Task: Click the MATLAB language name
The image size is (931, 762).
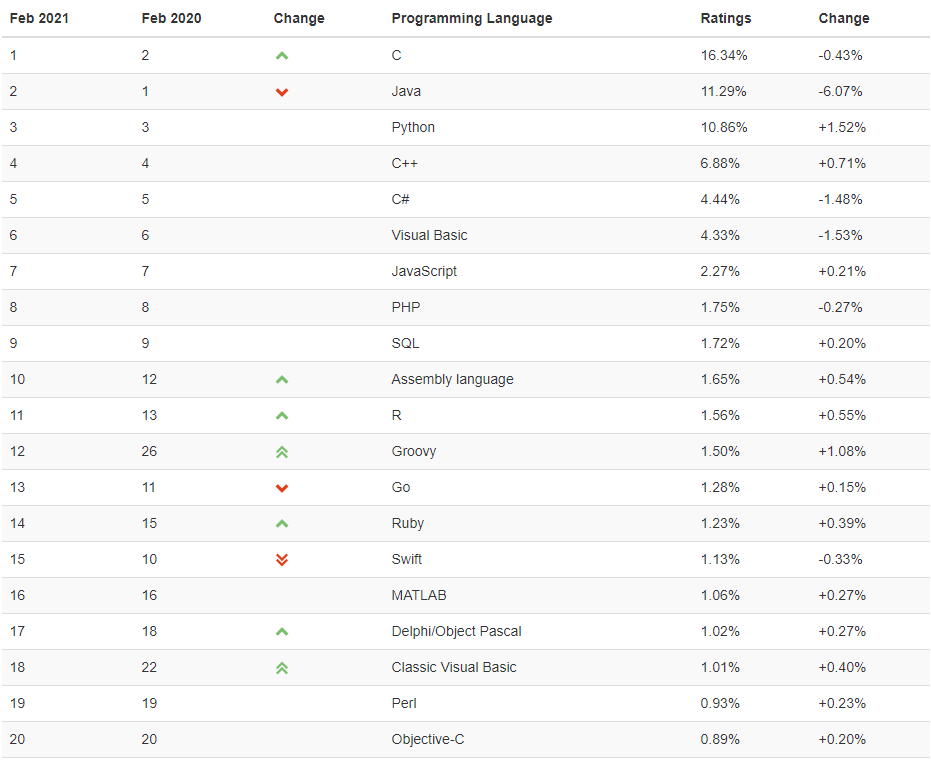Action: (419, 596)
